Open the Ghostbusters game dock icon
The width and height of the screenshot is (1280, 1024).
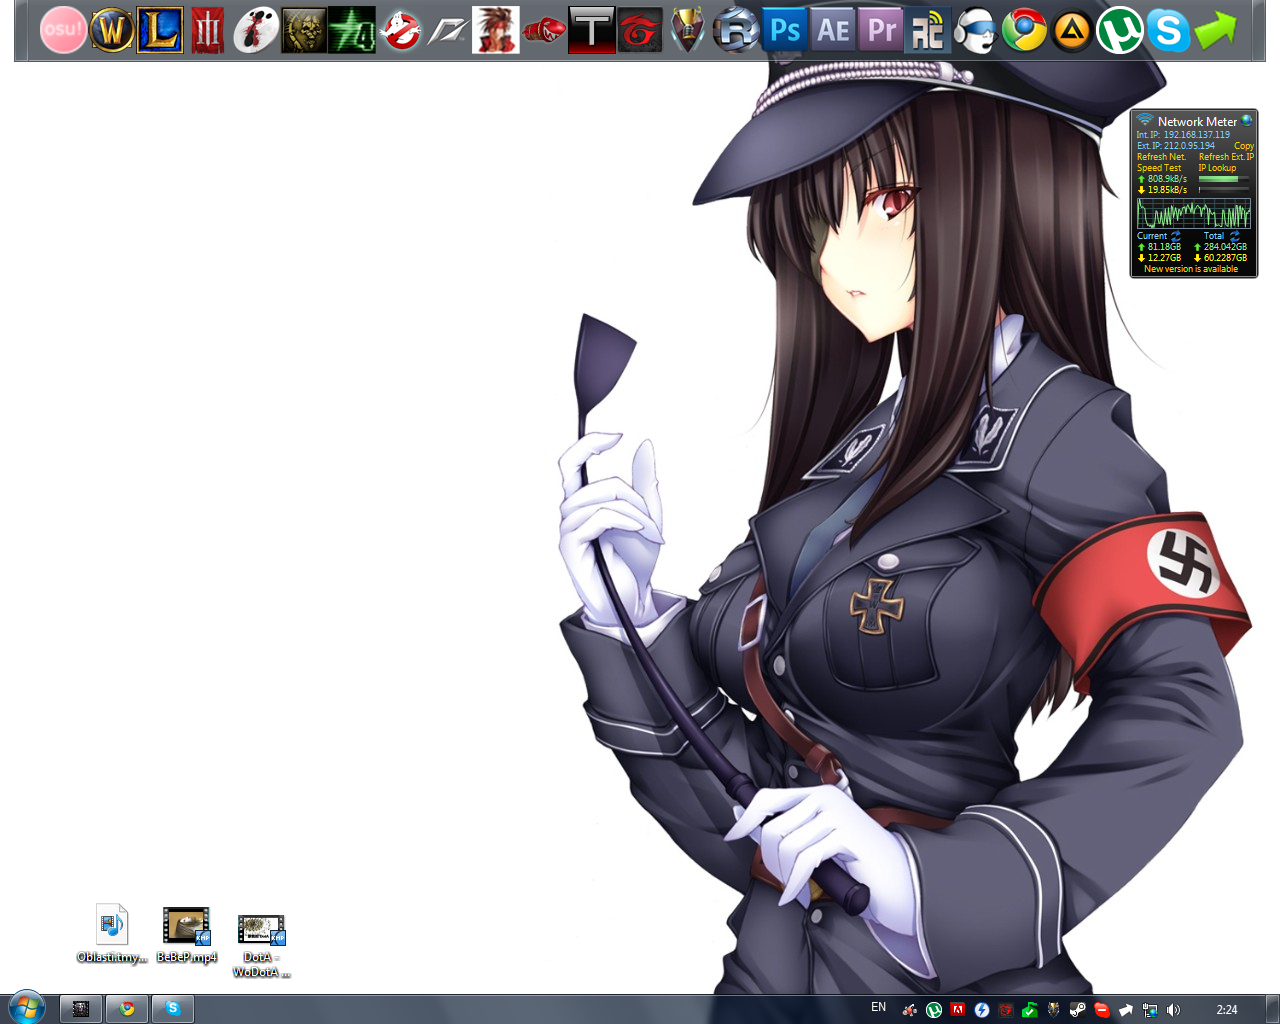(x=401, y=30)
